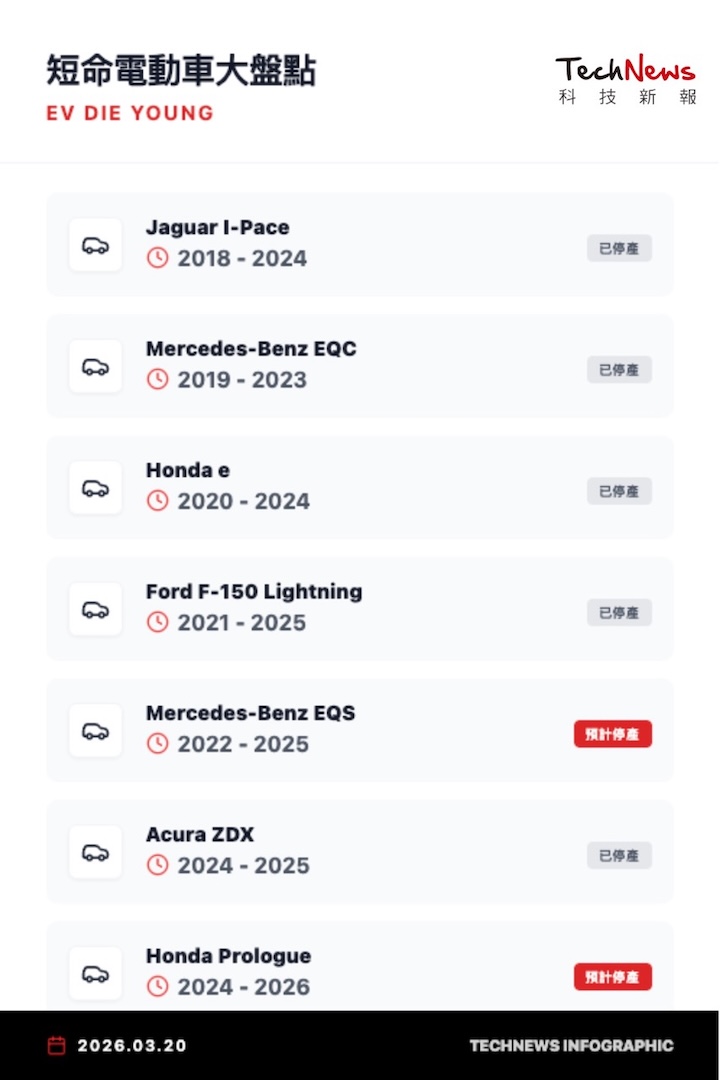
Task: Click the 短命電動車大盤點 headline
Action: (181, 71)
